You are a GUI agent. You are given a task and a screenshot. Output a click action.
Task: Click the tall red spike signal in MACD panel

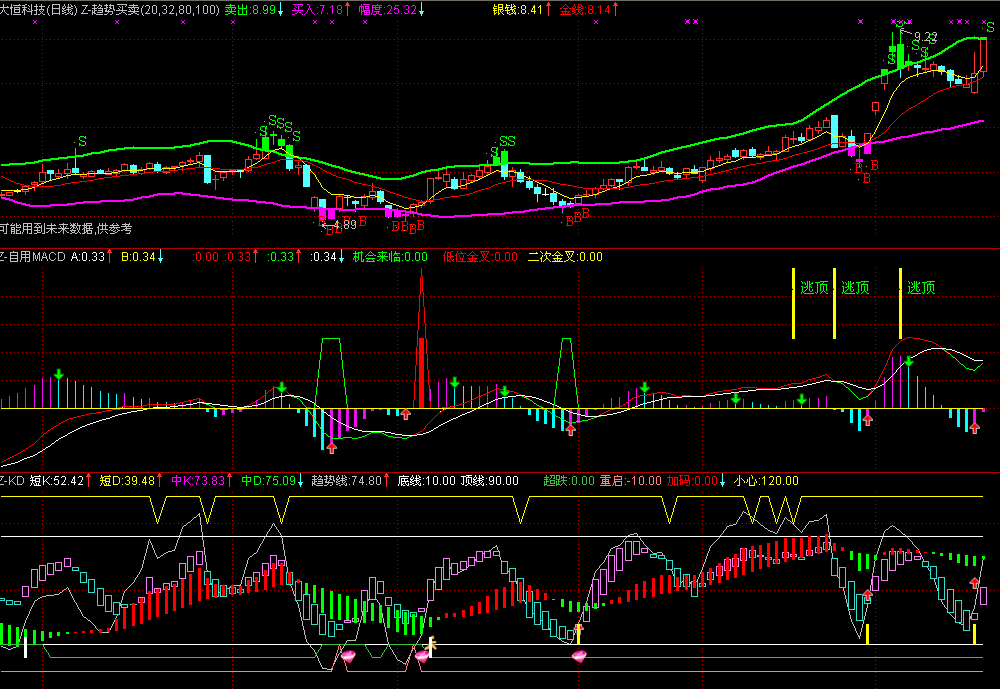tap(421, 338)
